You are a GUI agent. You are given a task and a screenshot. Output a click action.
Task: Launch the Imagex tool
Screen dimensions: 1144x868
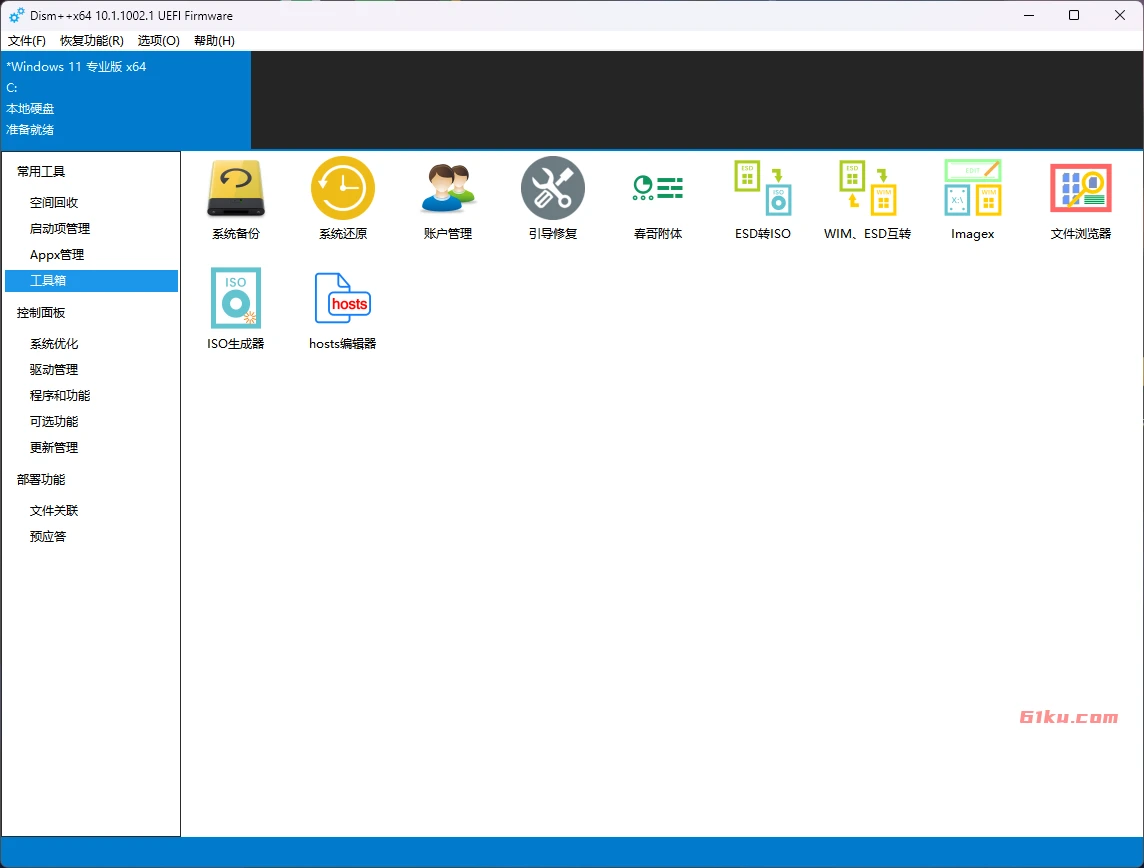pos(973,198)
